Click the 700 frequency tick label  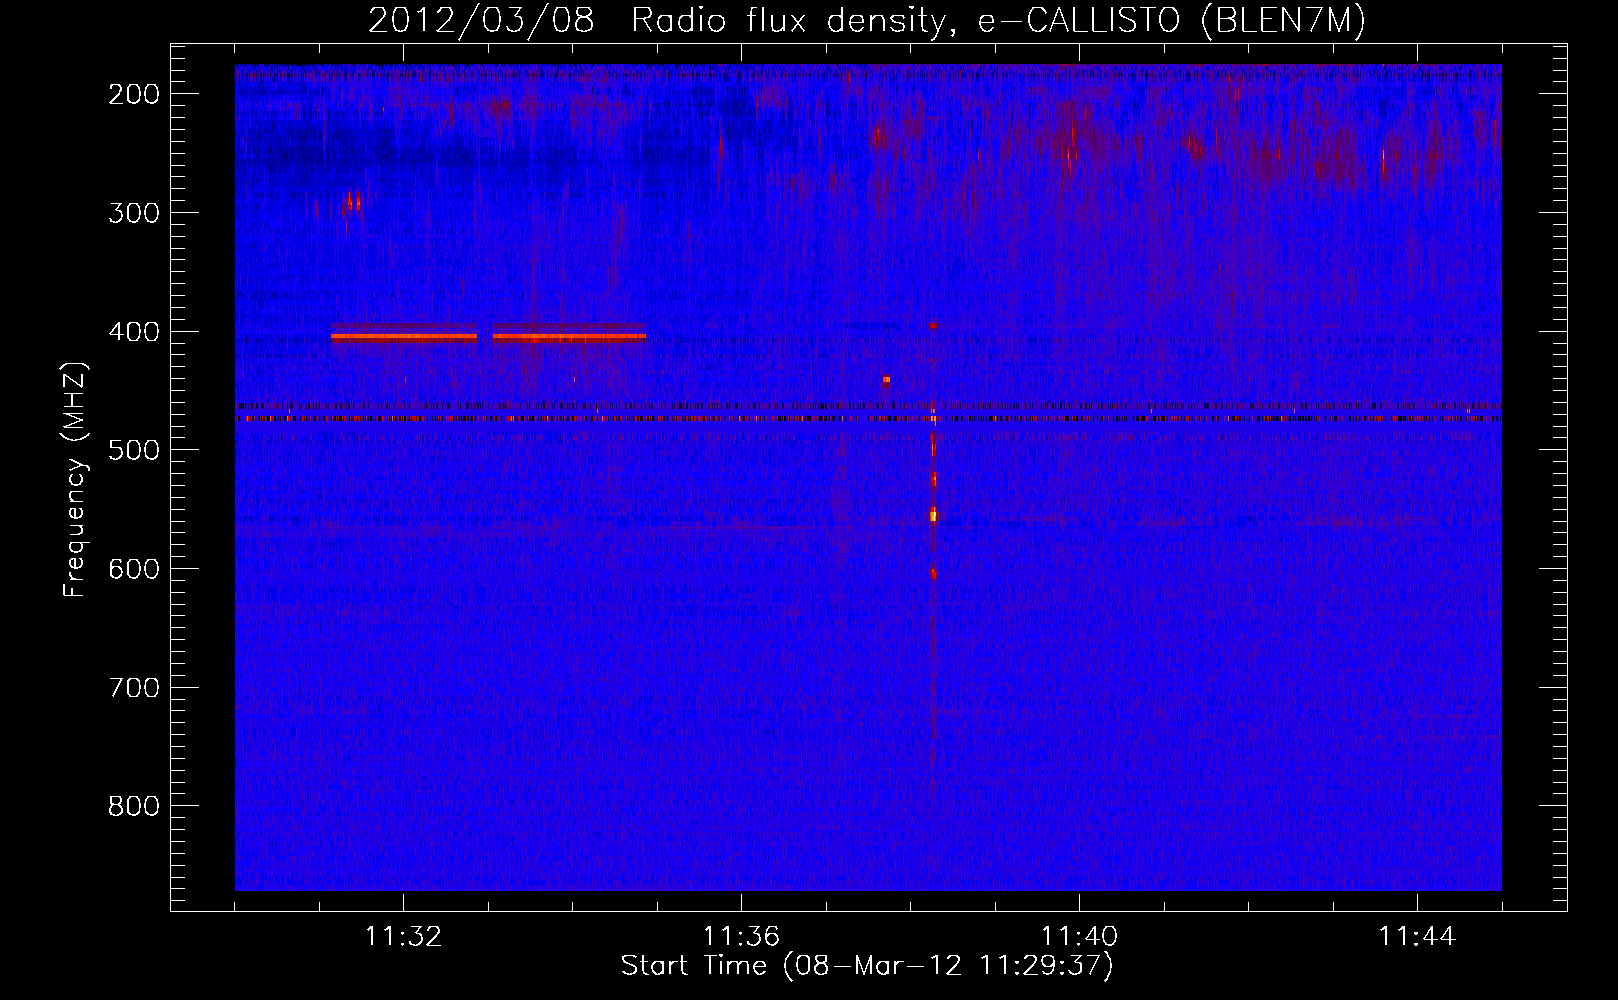tap(134, 688)
